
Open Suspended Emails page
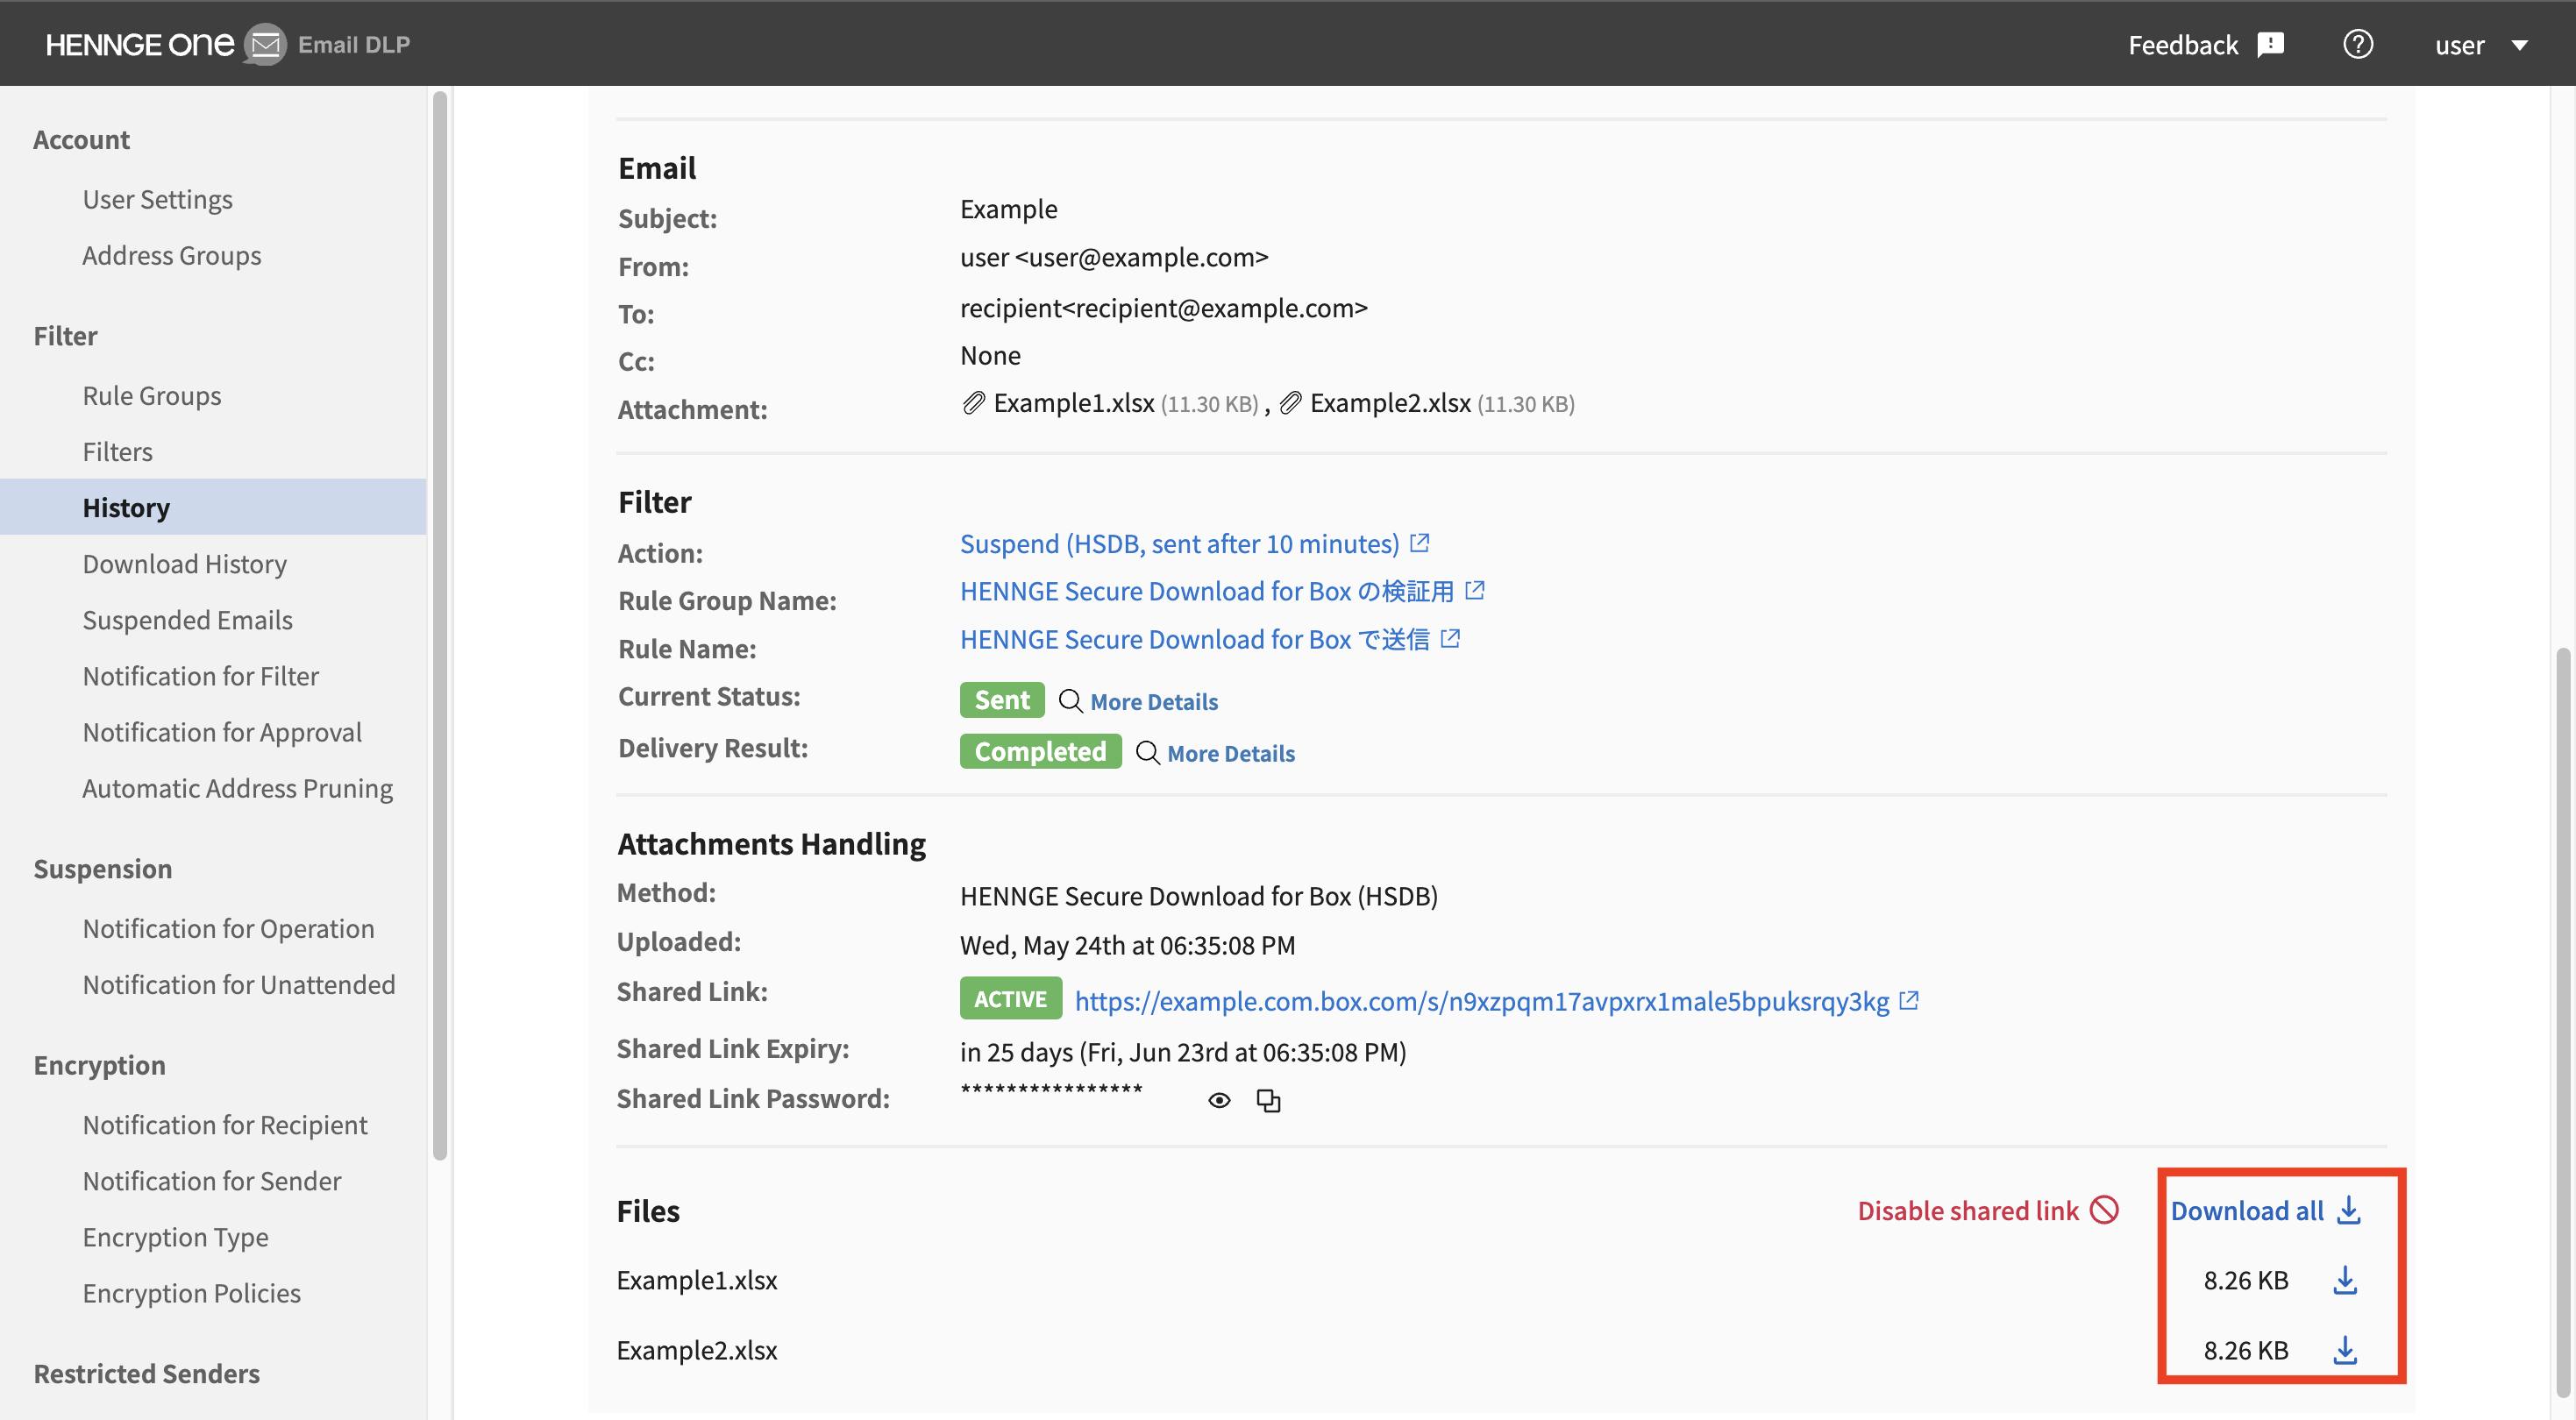(187, 619)
